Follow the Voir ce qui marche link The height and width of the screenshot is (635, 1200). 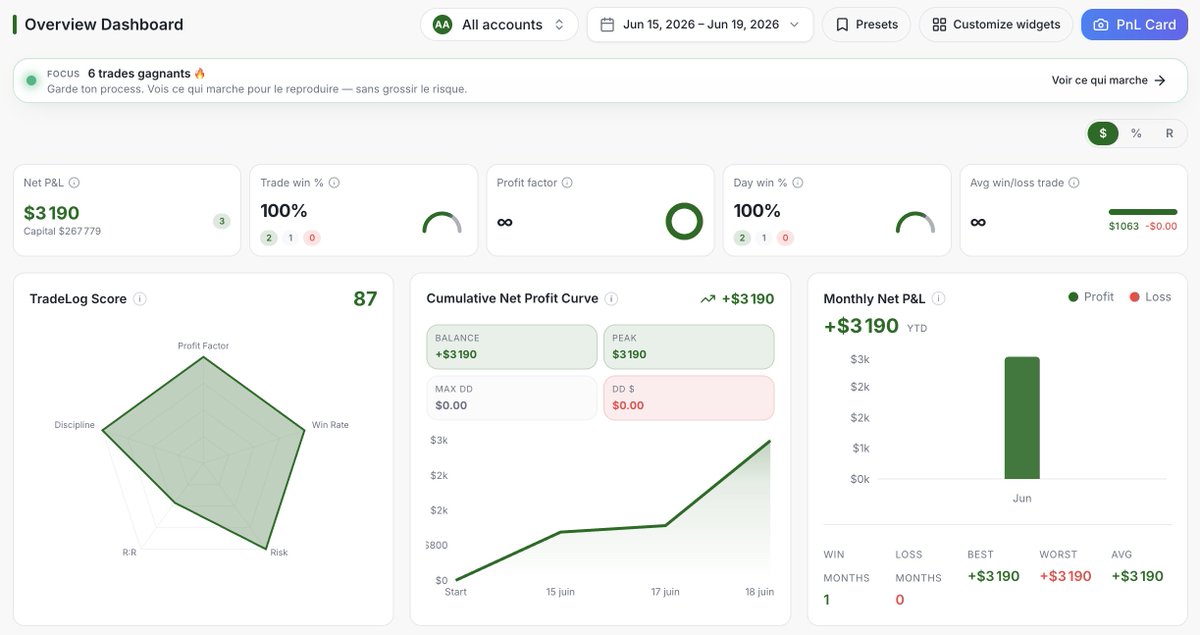[1109, 80]
